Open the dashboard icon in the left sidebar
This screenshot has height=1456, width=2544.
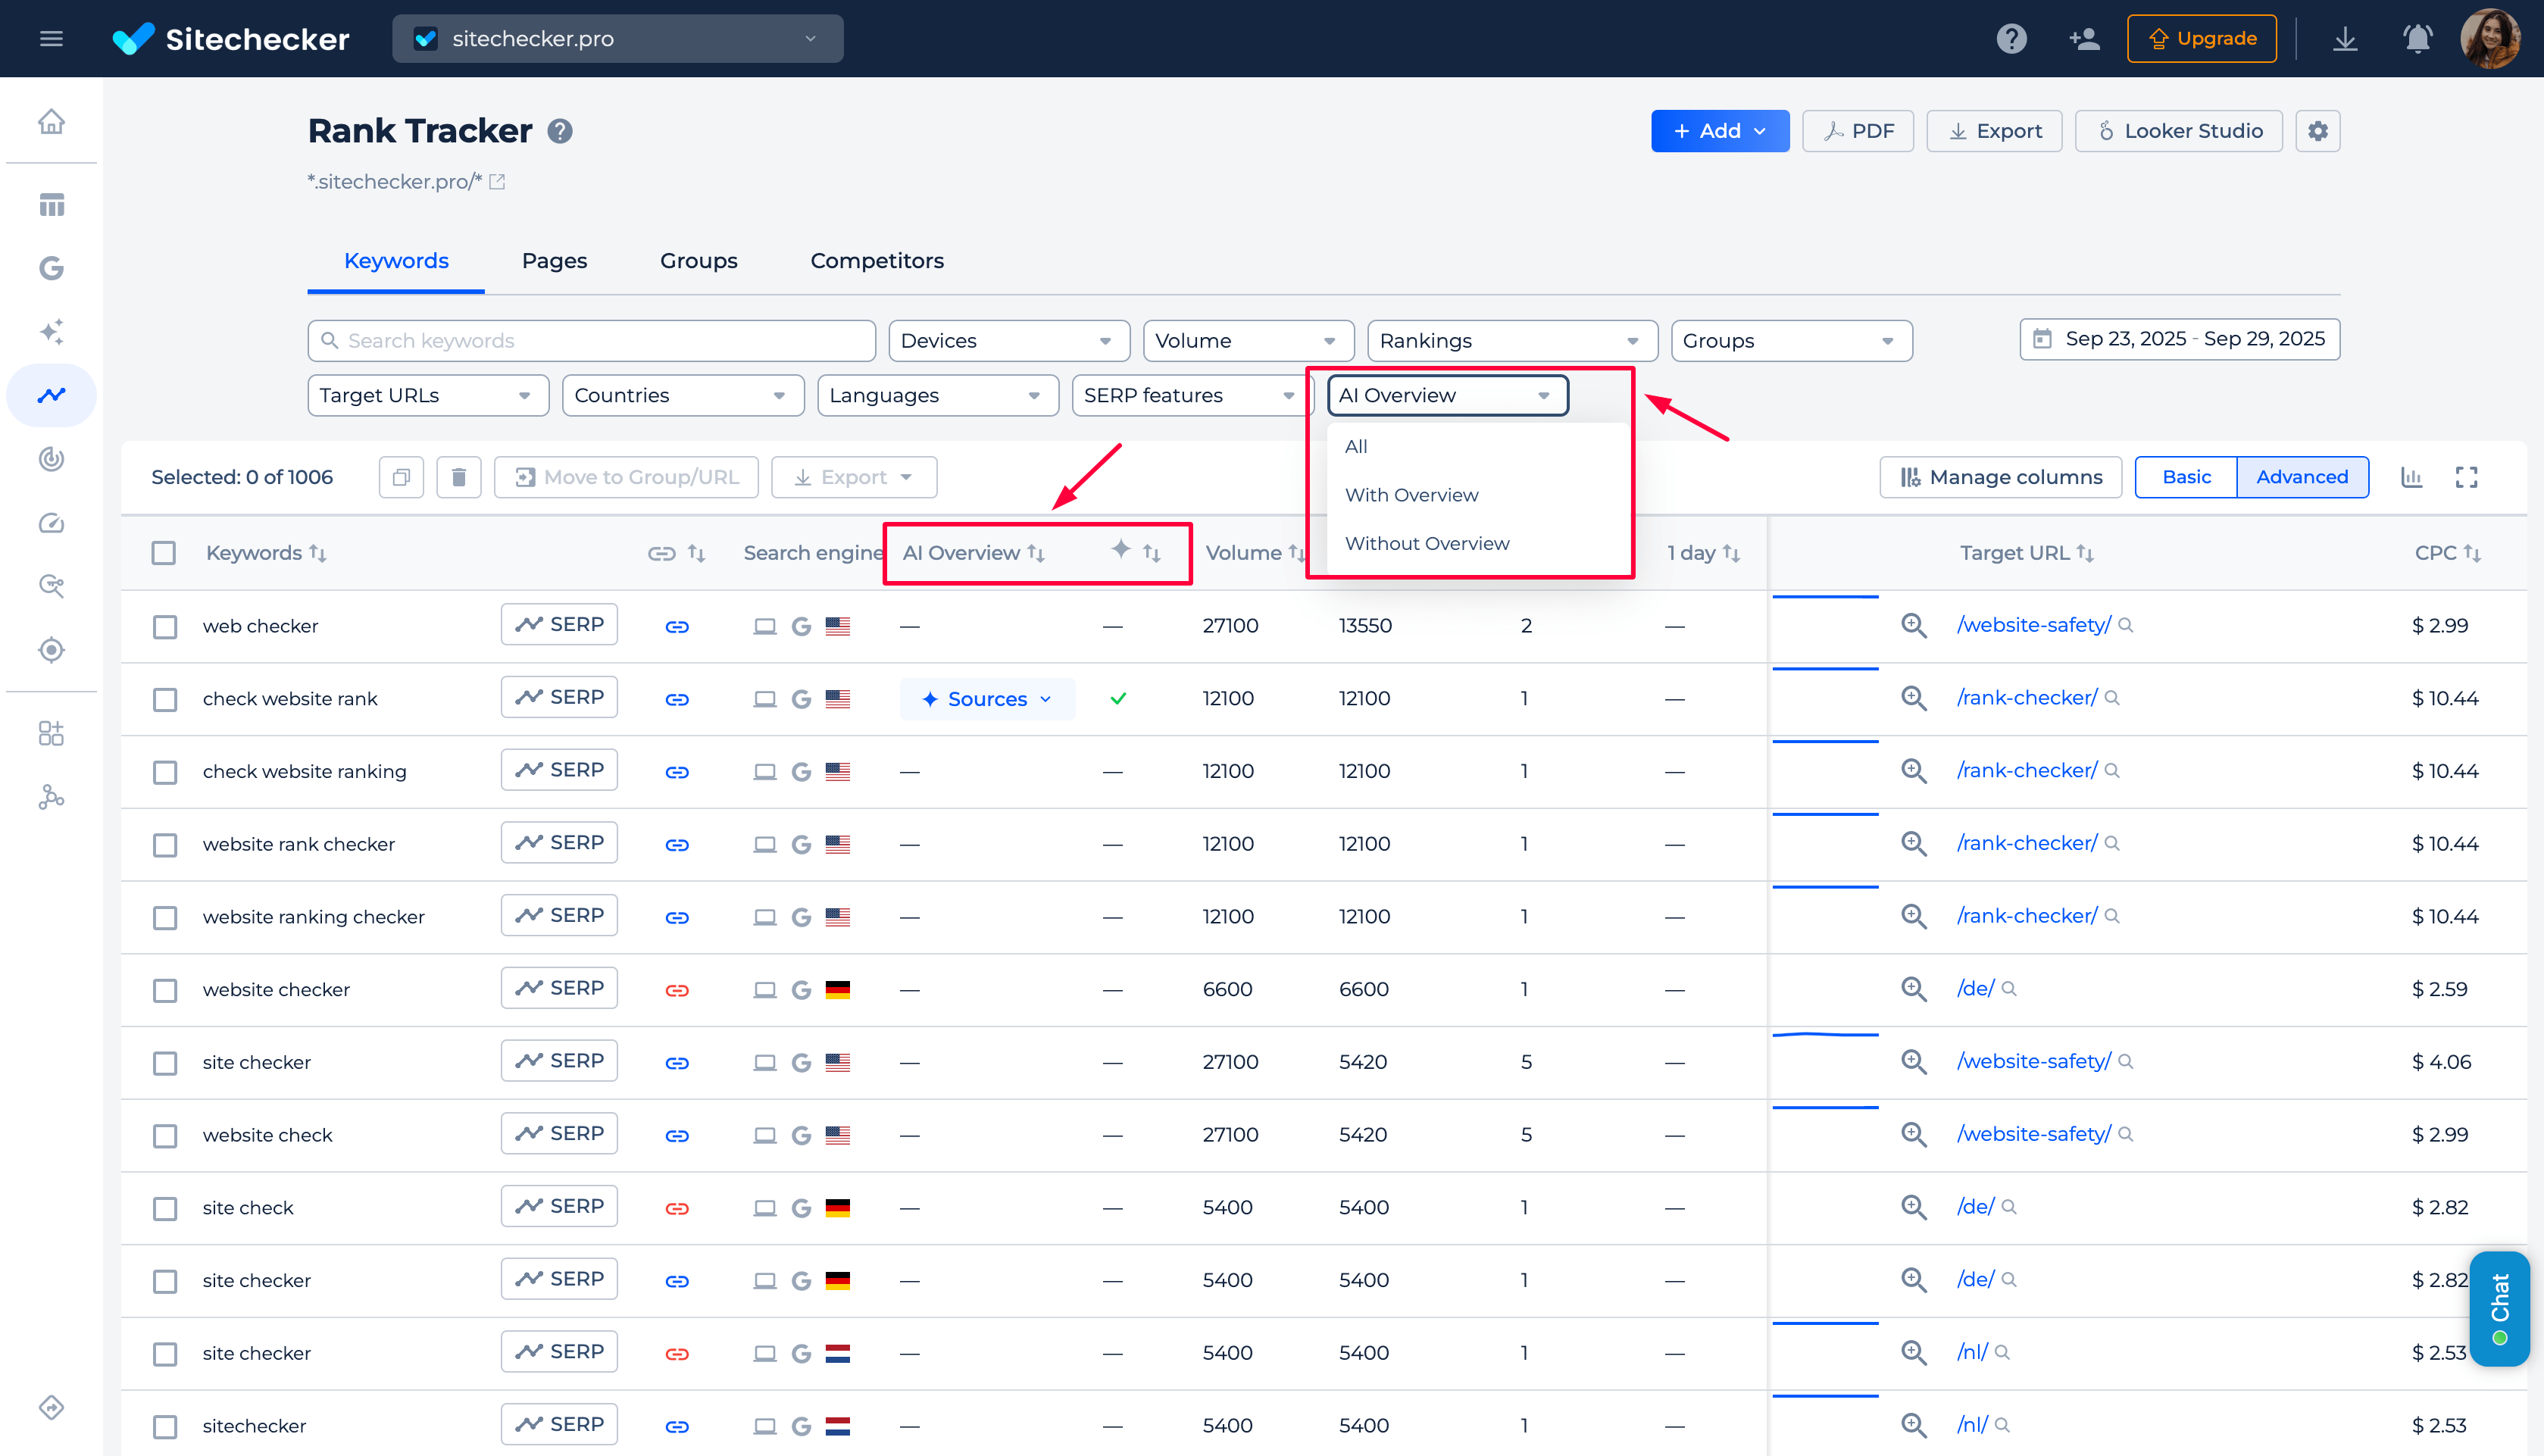click(x=51, y=204)
